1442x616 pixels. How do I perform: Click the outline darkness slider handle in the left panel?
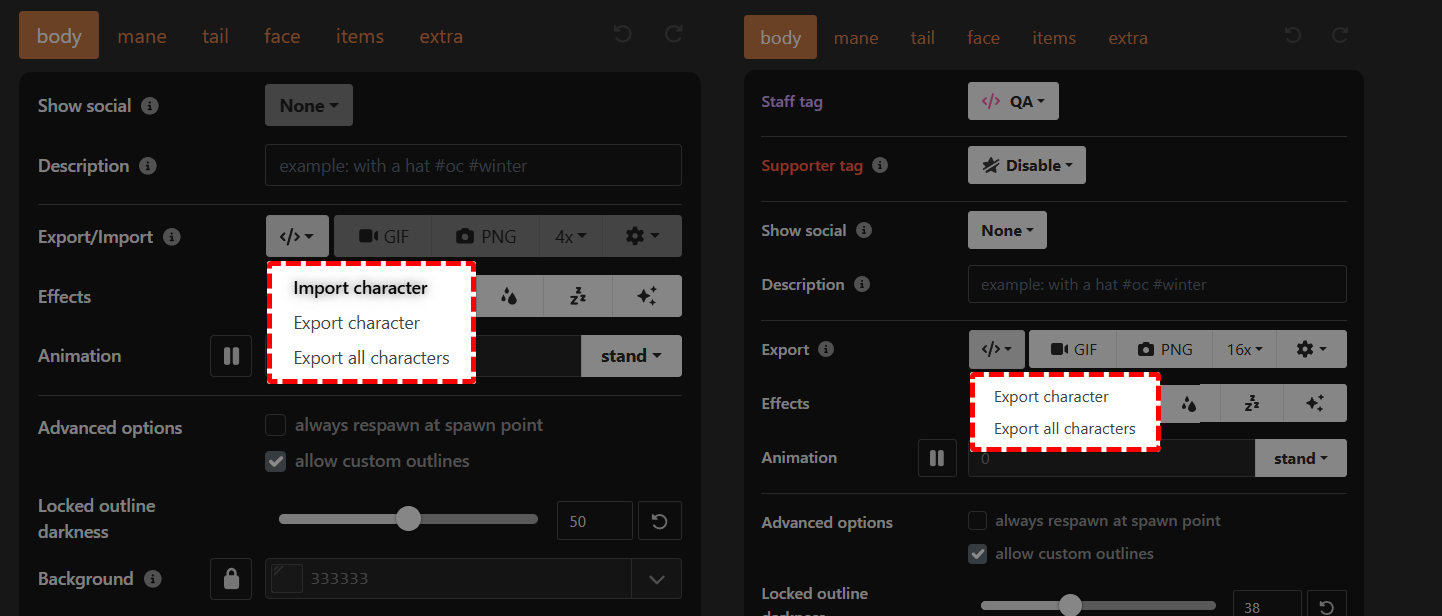[408, 519]
